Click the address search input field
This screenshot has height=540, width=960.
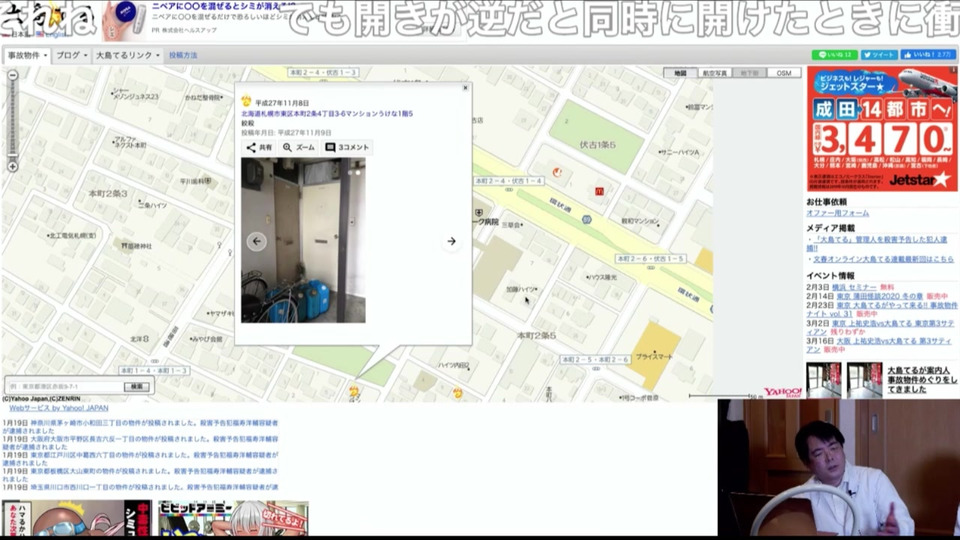(x=66, y=387)
